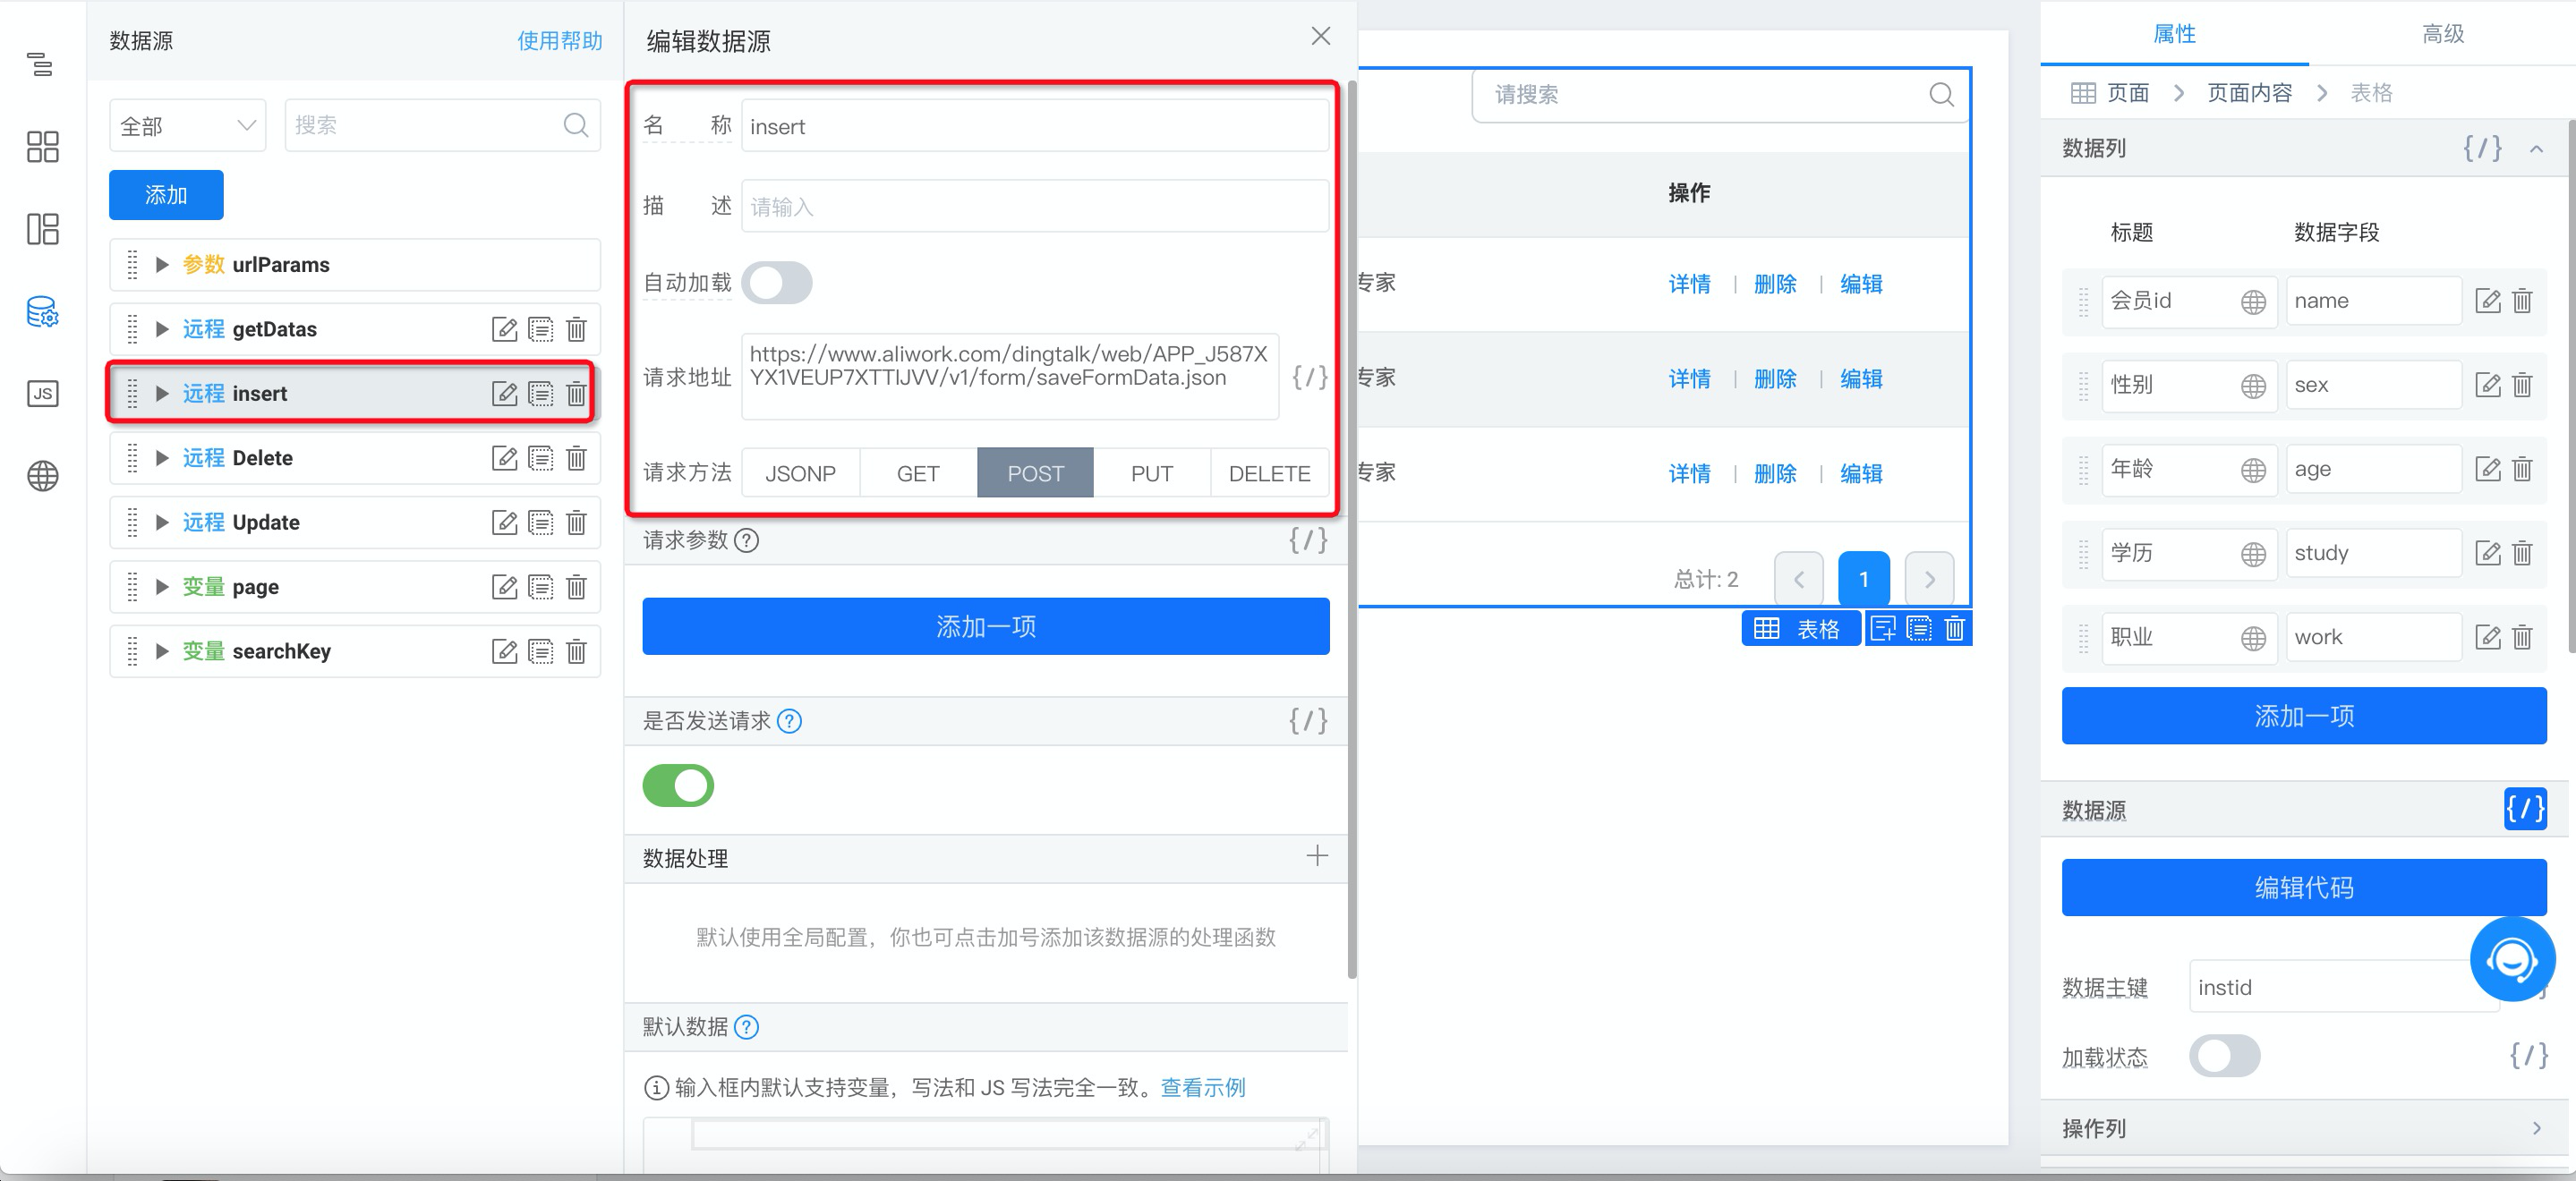Image resolution: width=2576 pixels, height=1181 pixels.
Task: Delete the Update data source with trash icon
Action: coord(576,522)
